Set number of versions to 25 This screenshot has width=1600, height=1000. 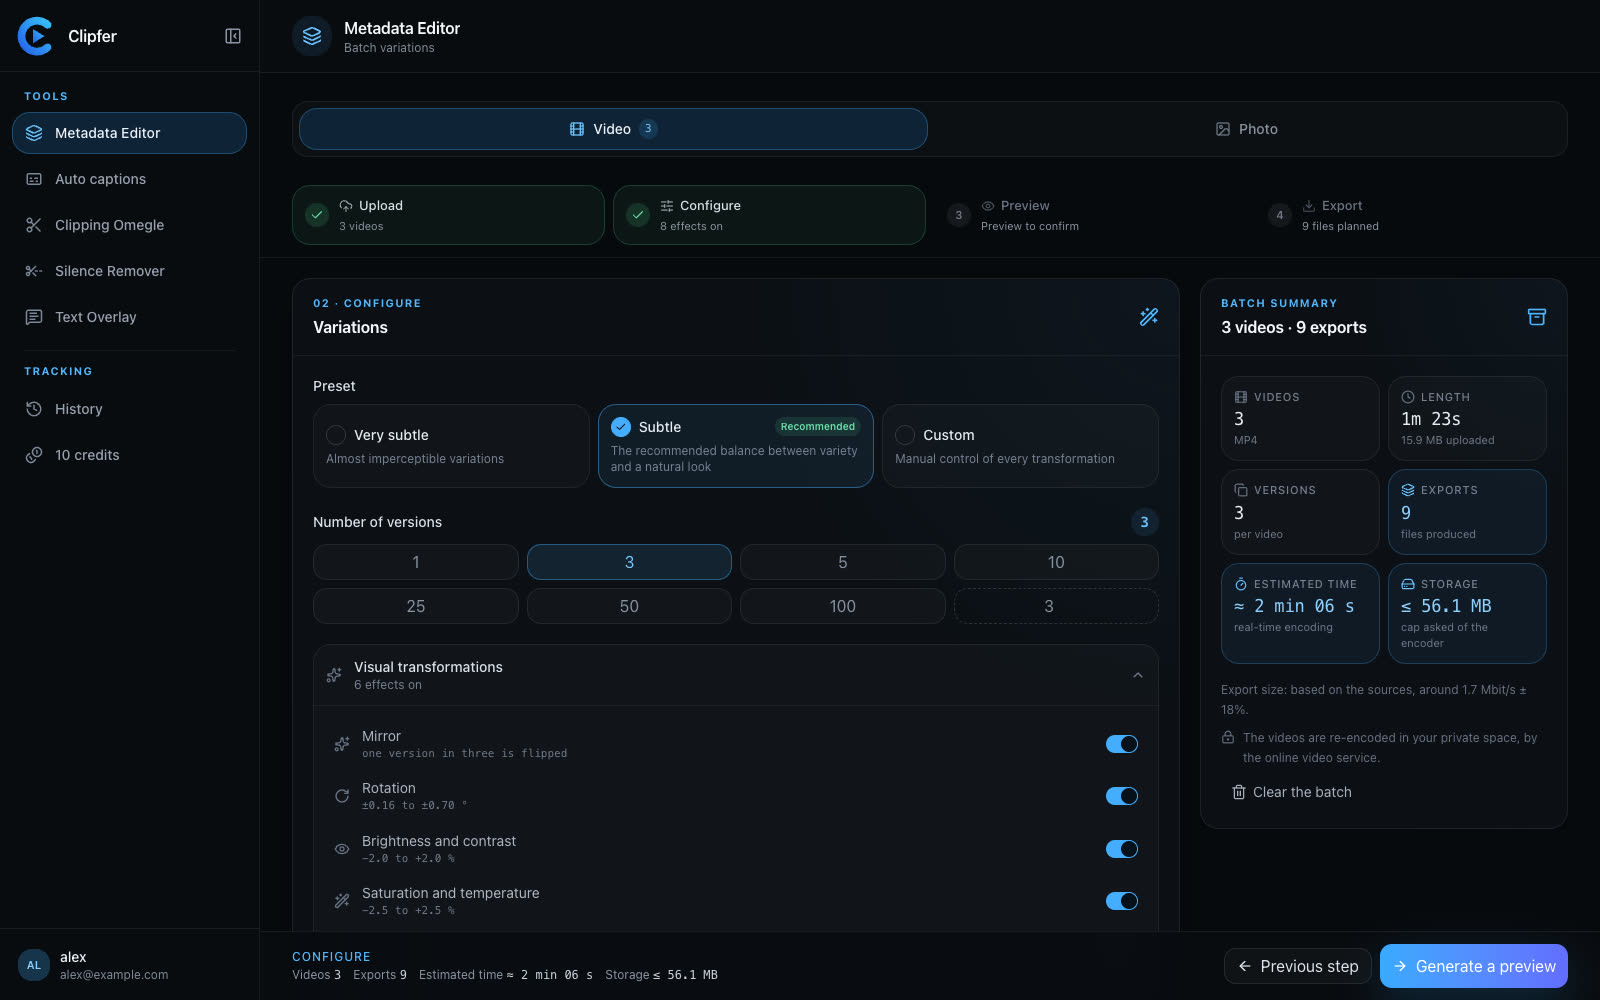click(416, 606)
